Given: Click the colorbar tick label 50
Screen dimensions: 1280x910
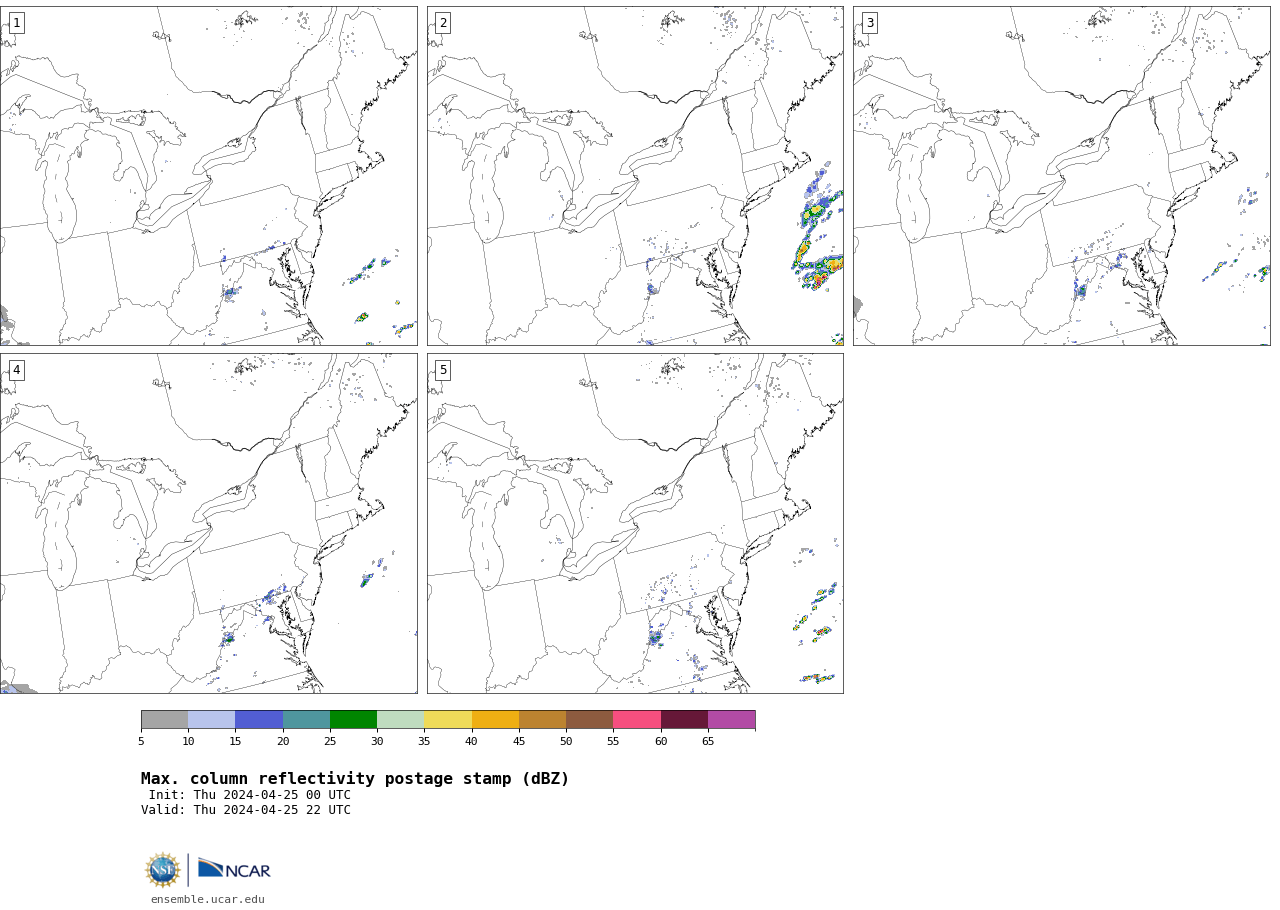Looking at the screenshot, I should 566,741.
